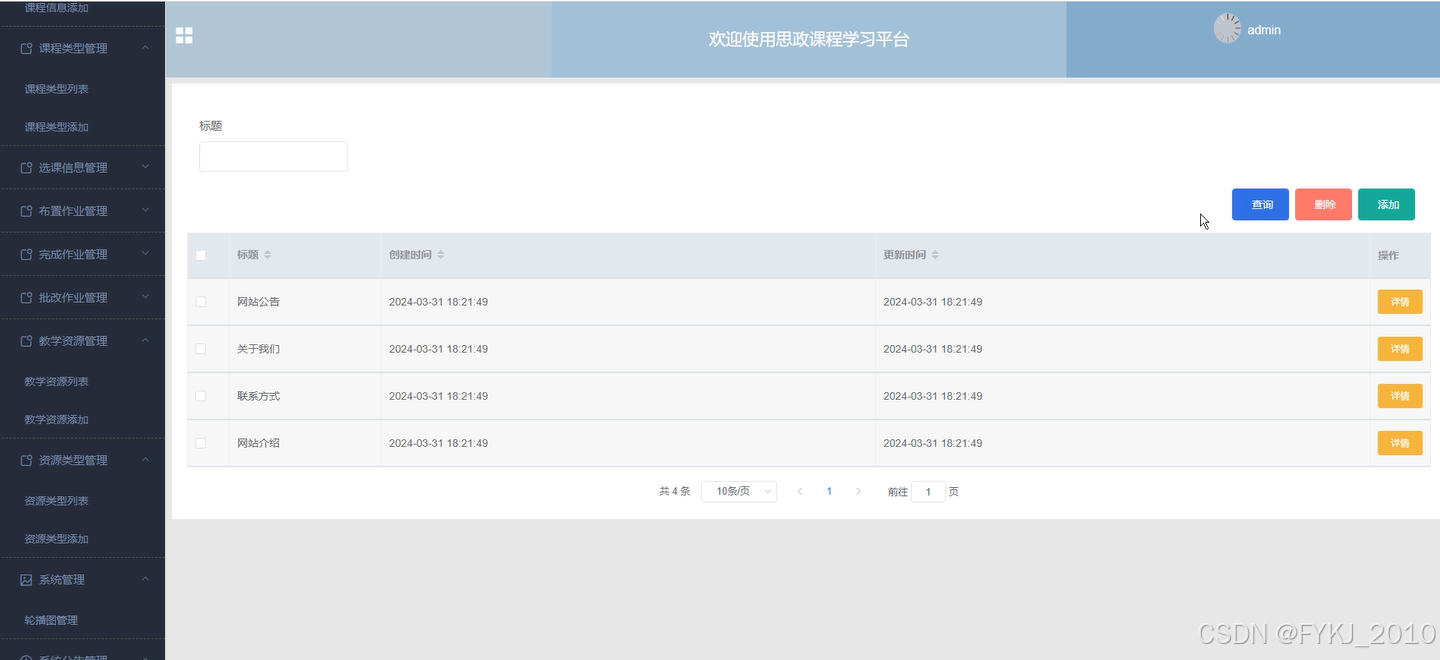Click the blue 查询 button
The image size is (1440, 660).
click(1260, 204)
